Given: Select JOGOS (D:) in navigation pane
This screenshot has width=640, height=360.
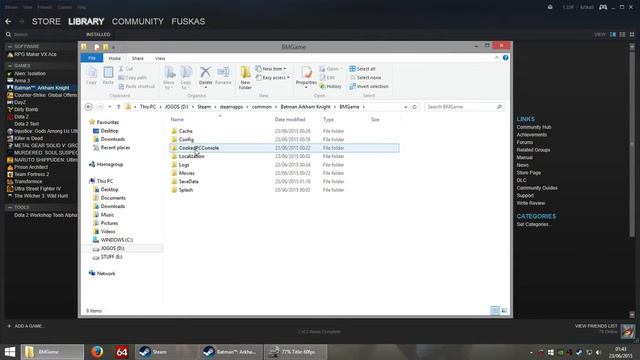Looking at the screenshot, I should click(112, 248).
